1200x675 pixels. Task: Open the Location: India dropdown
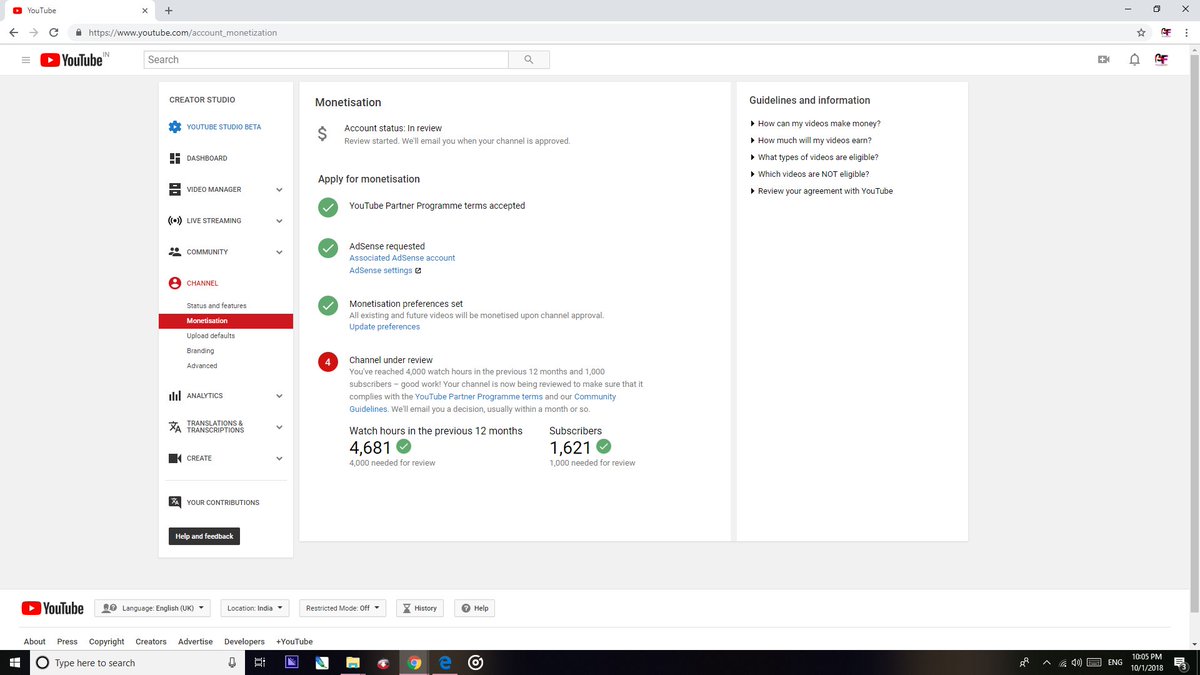[x=254, y=608]
